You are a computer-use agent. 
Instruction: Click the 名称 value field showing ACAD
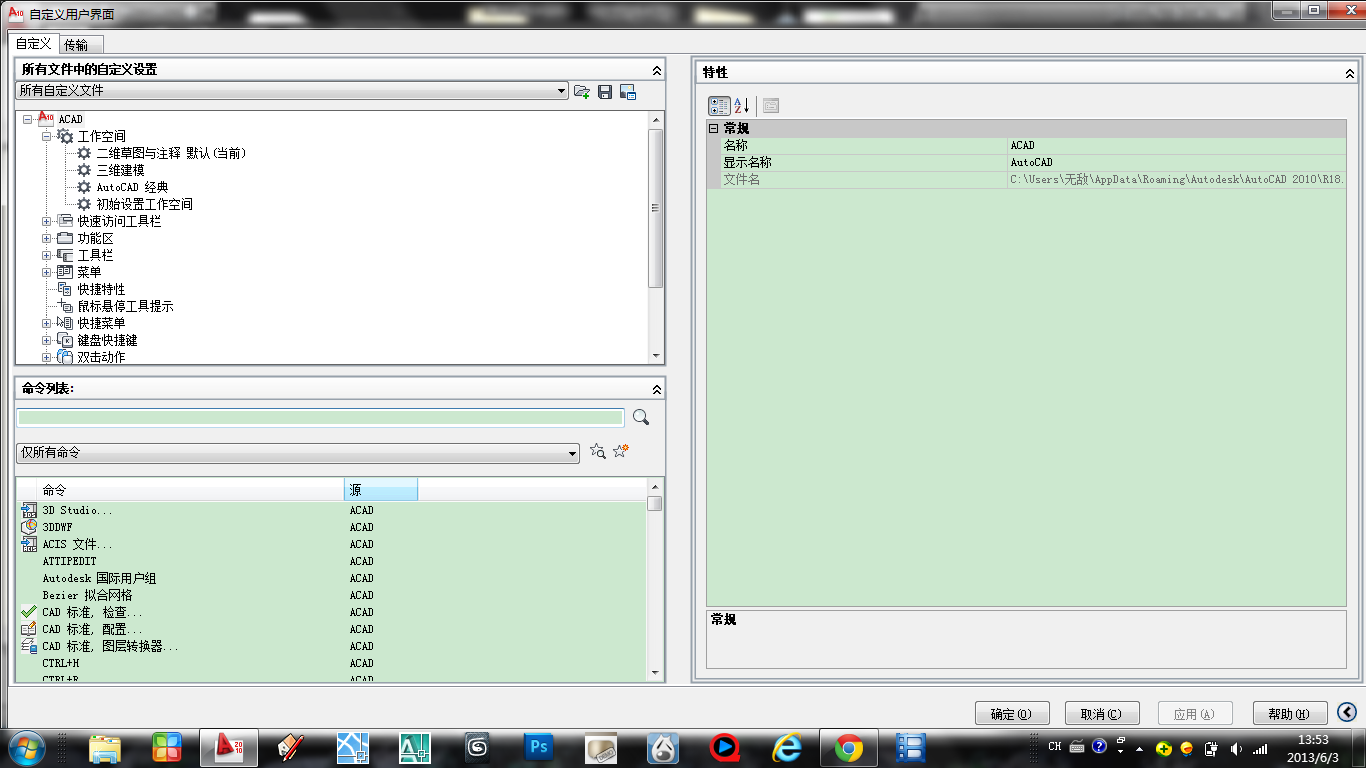(x=1177, y=145)
